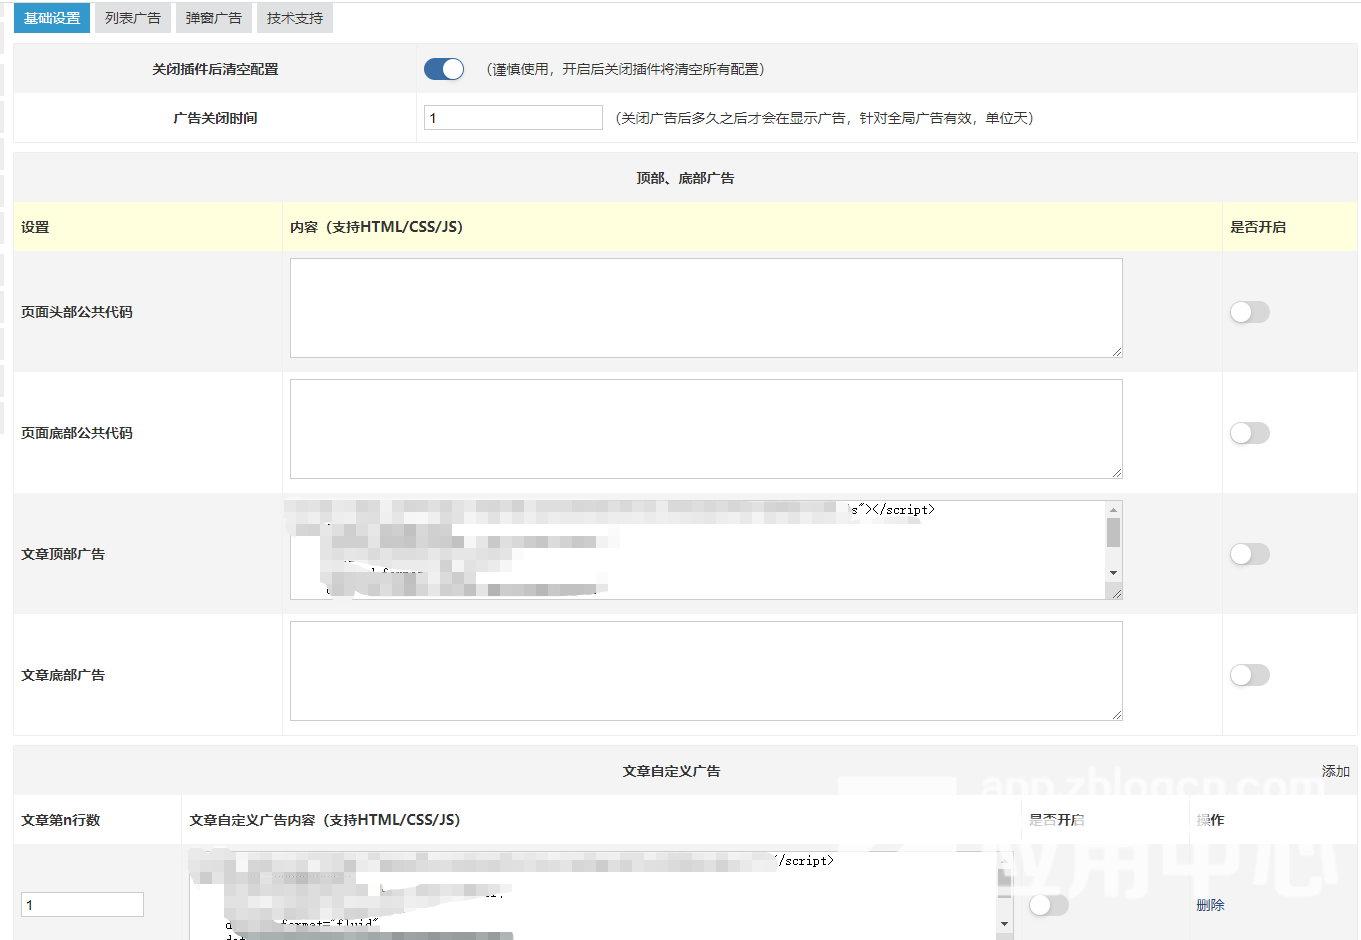The height and width of the screenshot is (940, 1361).
Task: Focus the 文章底部广告 text area
Action: click(x=705, y=671)
